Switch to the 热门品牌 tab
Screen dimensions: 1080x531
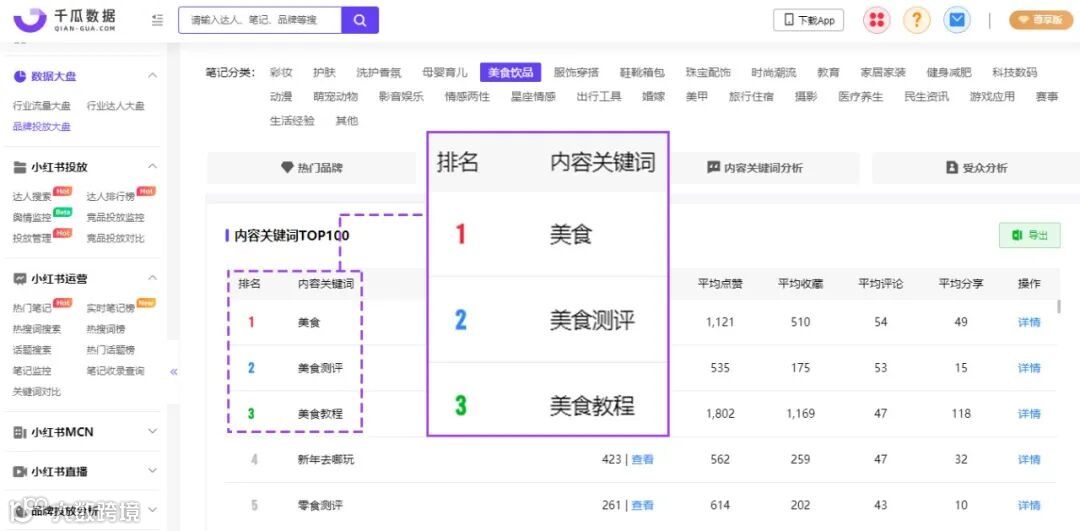tap(311, 168)
